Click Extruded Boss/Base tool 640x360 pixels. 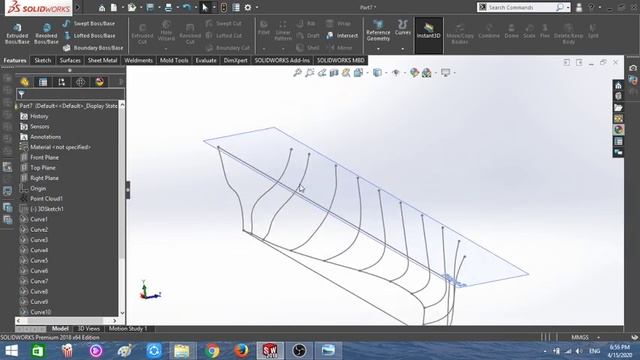tap(17, 33)
